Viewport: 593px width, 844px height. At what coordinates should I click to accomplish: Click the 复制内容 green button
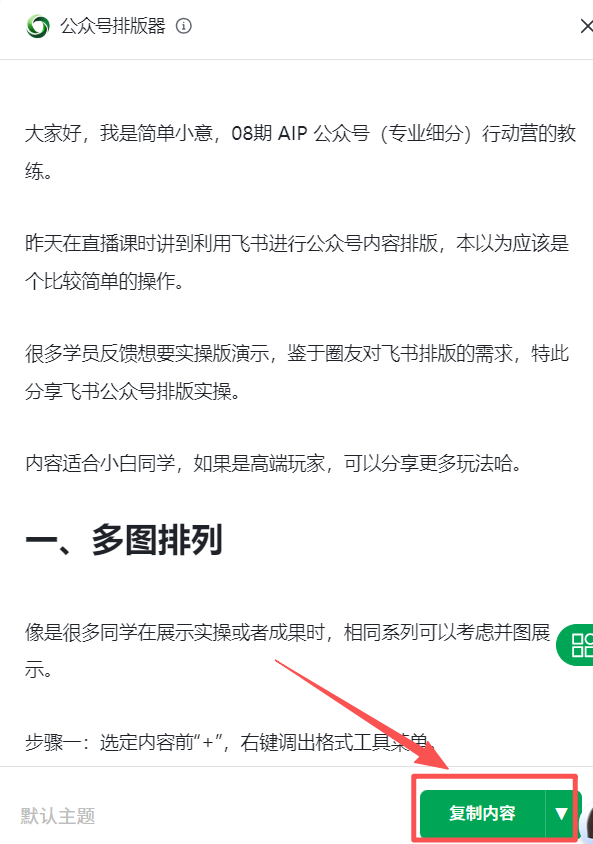pyautogui.click(x=483, y=813)
